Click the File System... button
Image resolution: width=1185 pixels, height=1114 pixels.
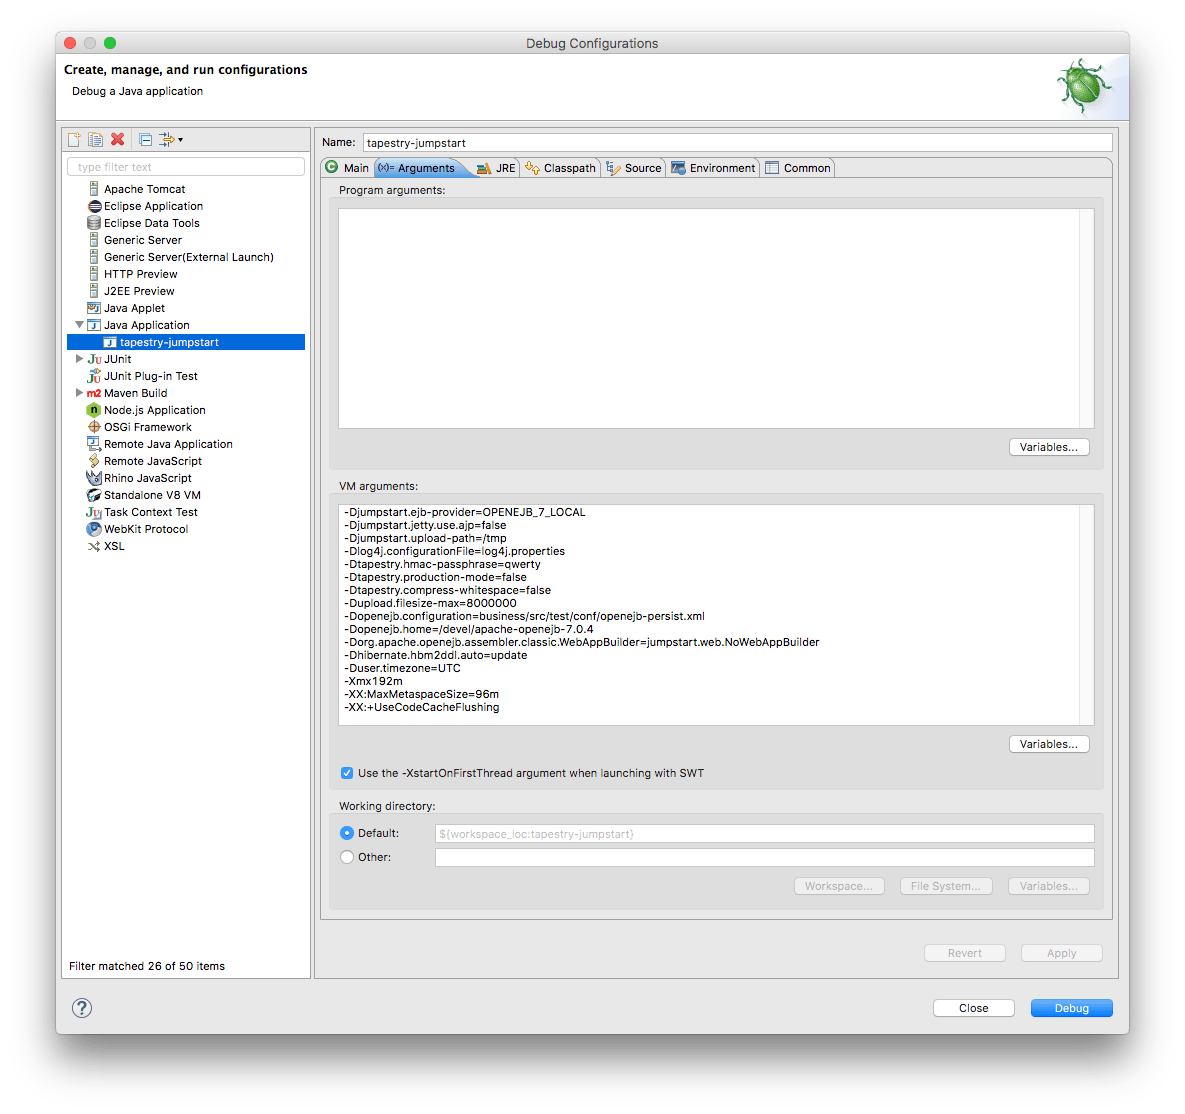point(946,886)
